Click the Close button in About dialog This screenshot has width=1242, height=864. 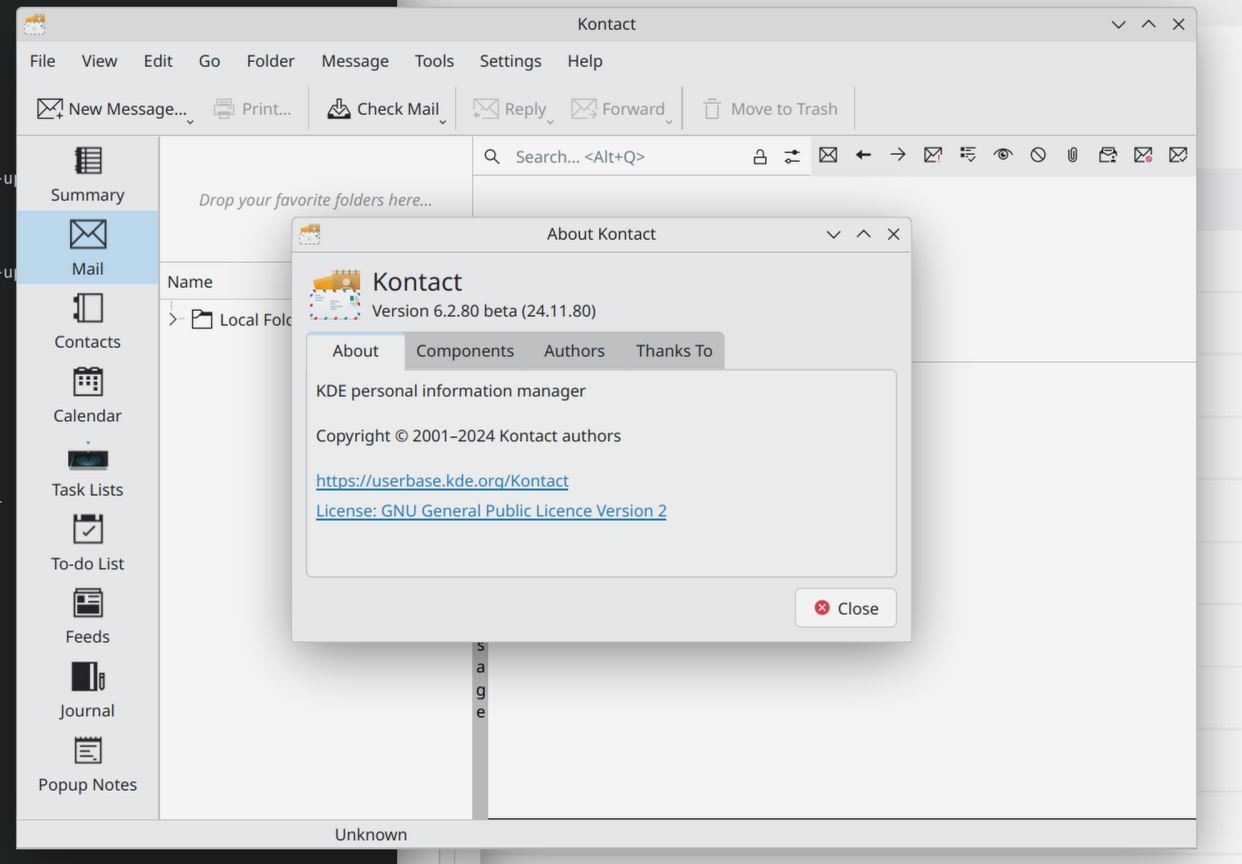point(846,608)
